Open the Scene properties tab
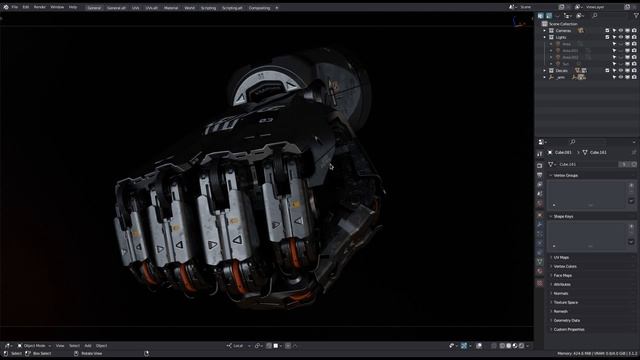Screen dimensions: 640x360 pos(540,194)
